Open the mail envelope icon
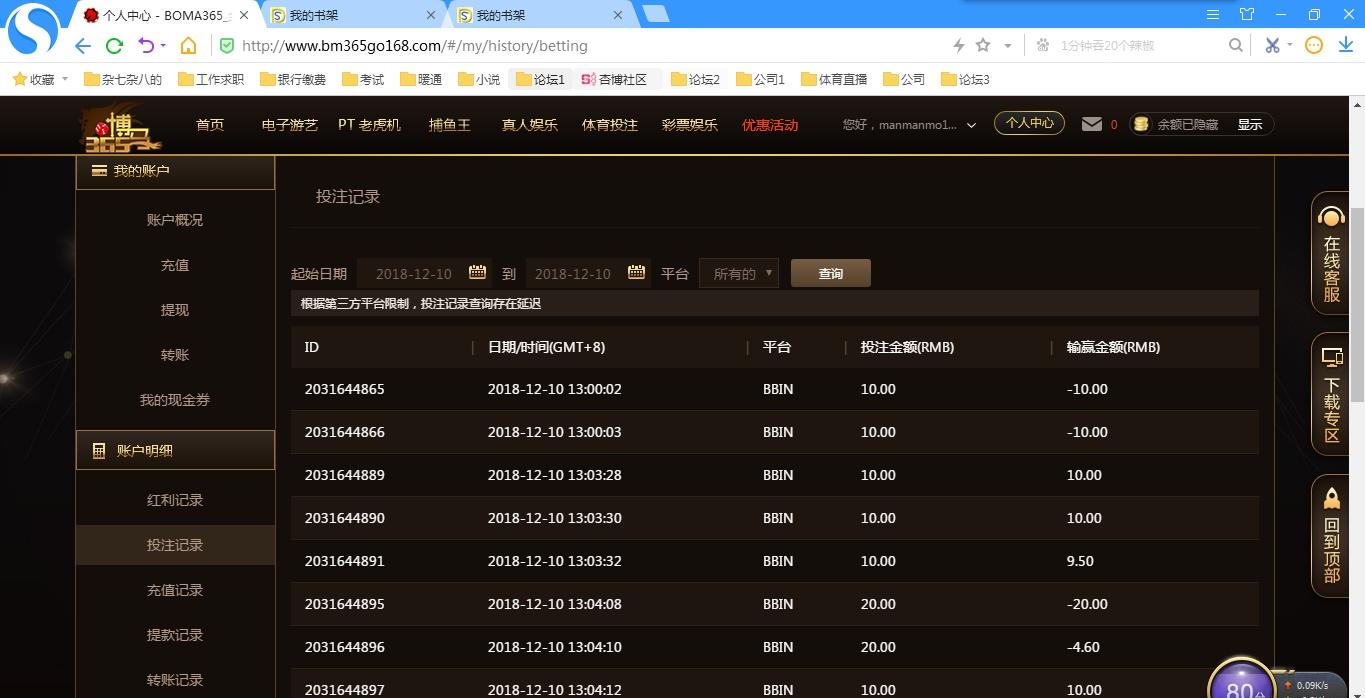 1092,124
